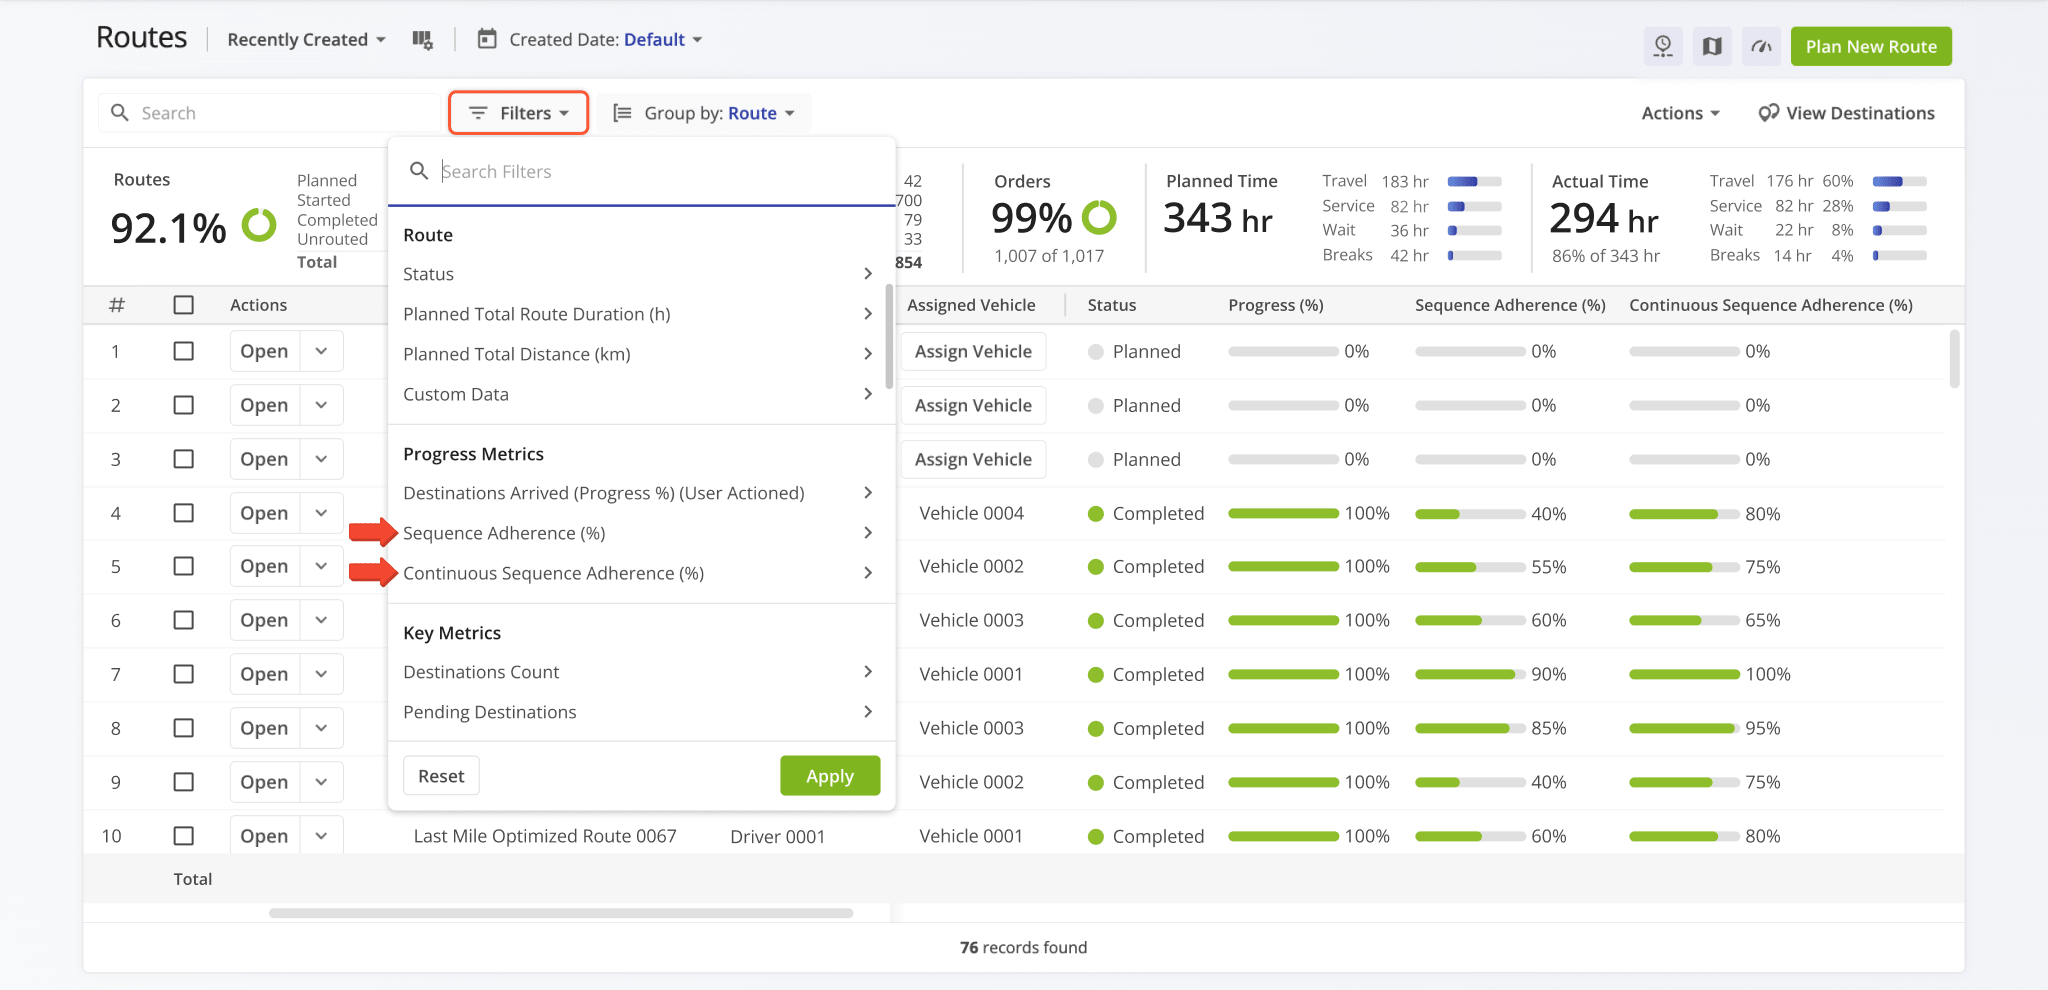Click the Orders 99% donut chart
2048x990 pixels.
[x=1099, y=217]
